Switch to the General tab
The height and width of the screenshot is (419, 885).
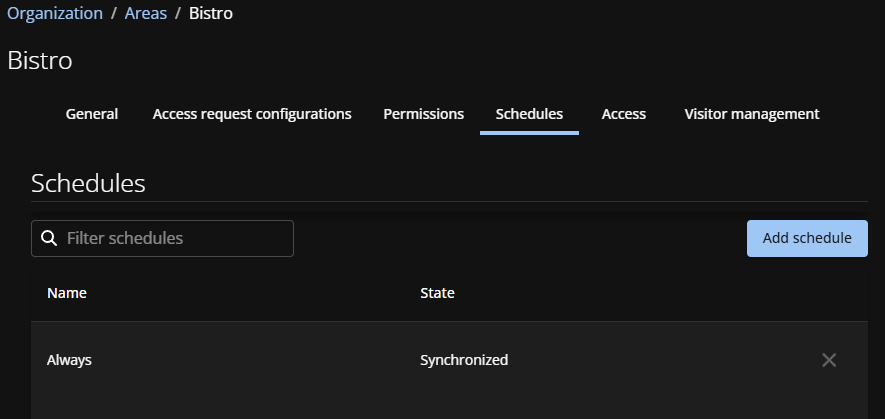click(92, 114)
